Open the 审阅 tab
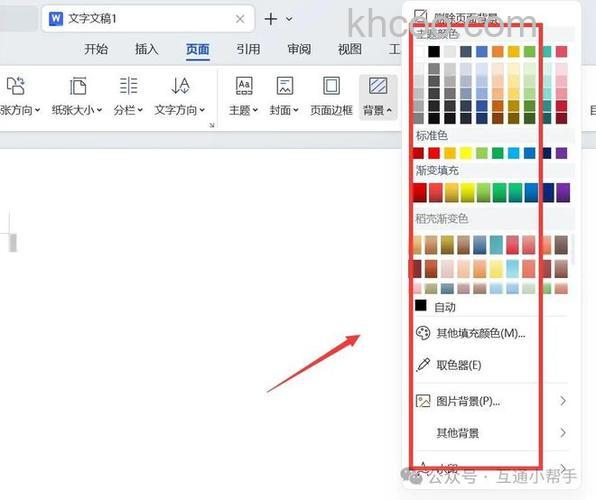This screenshot has height=500, width=596. pos(299,49)
